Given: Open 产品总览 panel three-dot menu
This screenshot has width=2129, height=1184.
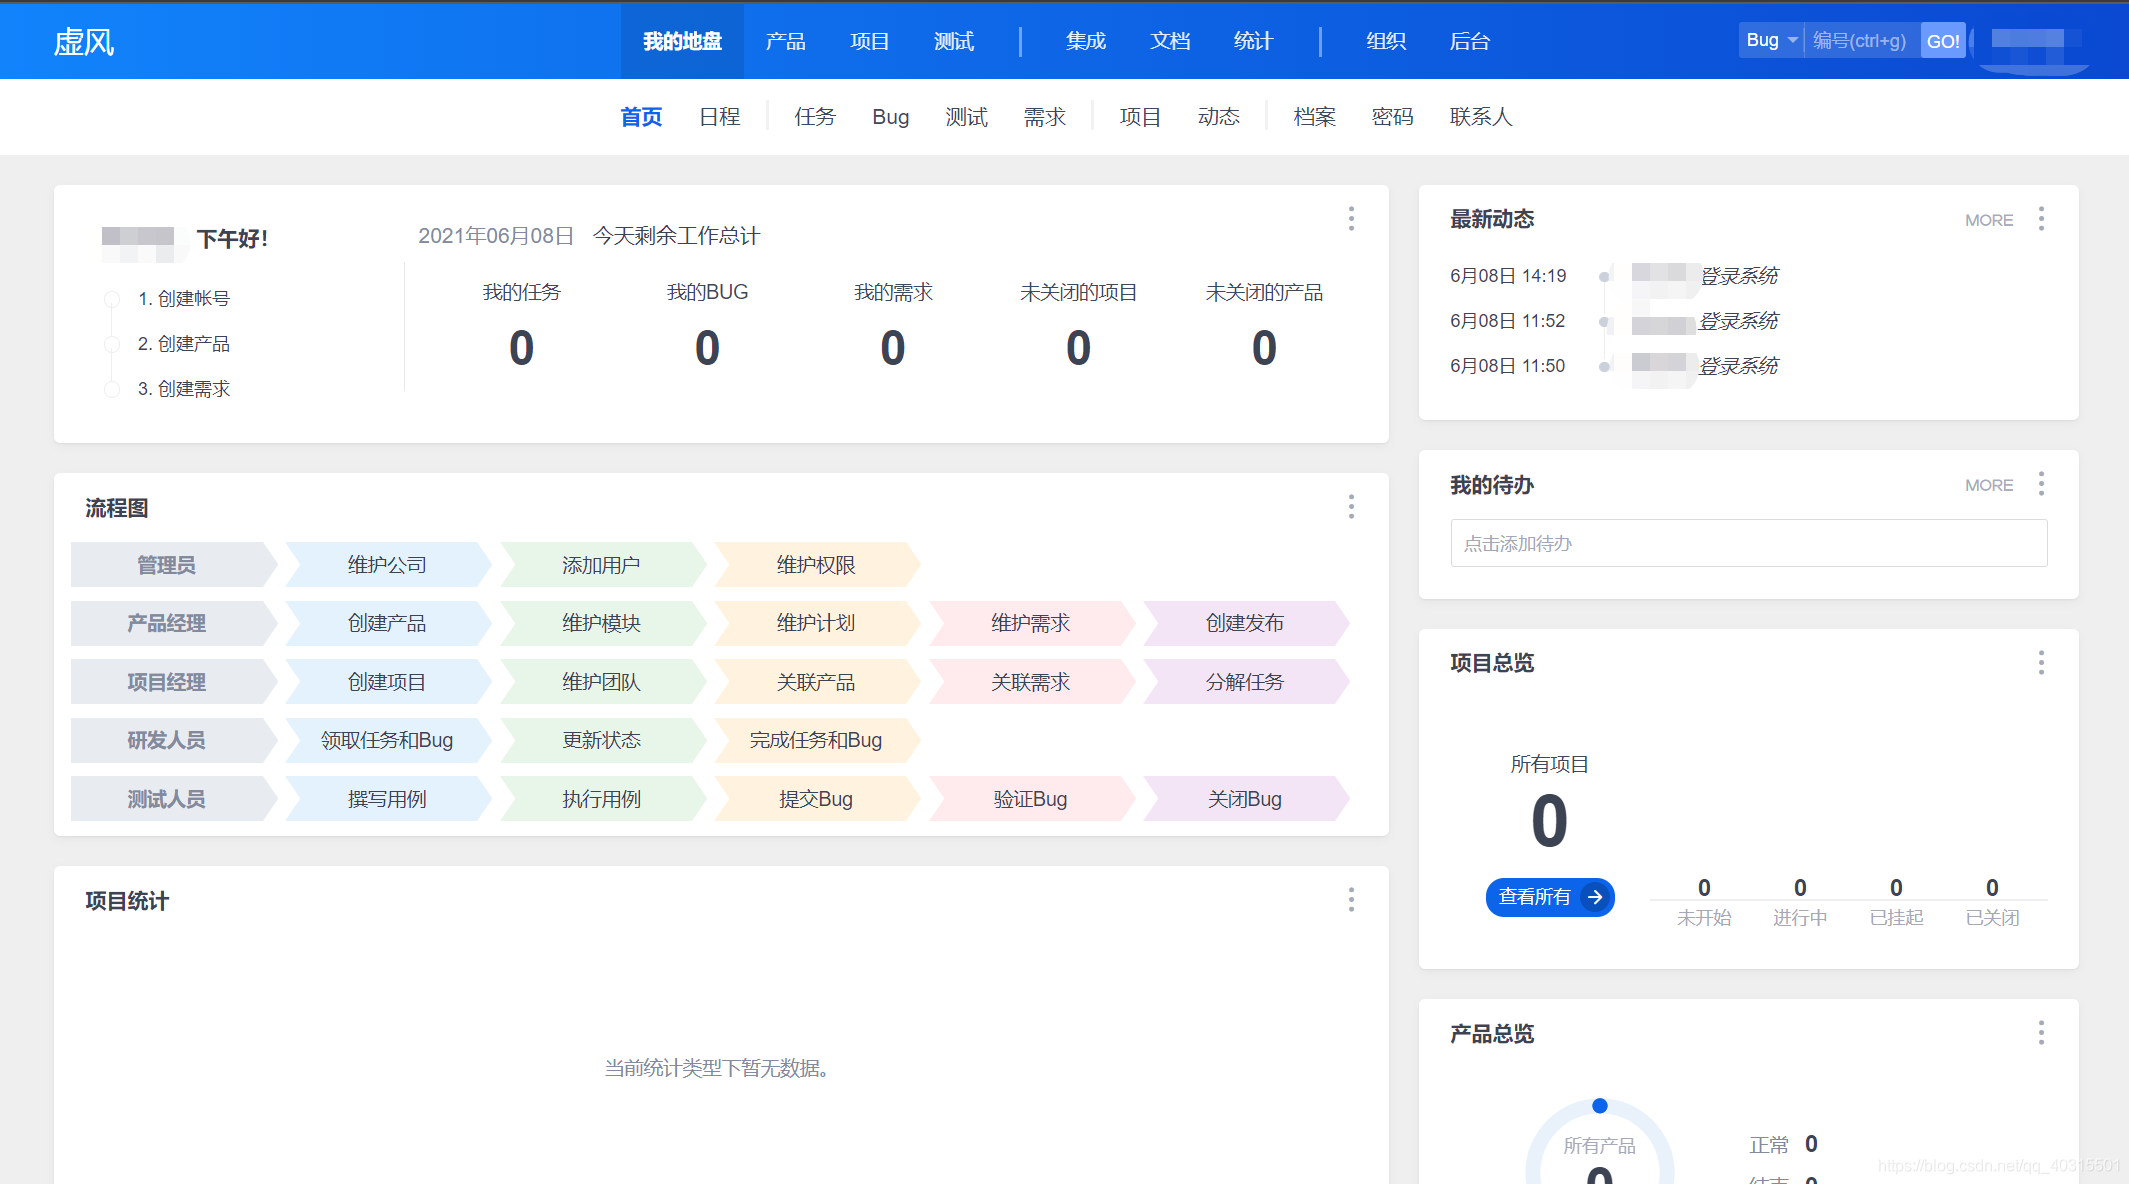Looking at the screenshot, I should [x=2041, y=1033].
